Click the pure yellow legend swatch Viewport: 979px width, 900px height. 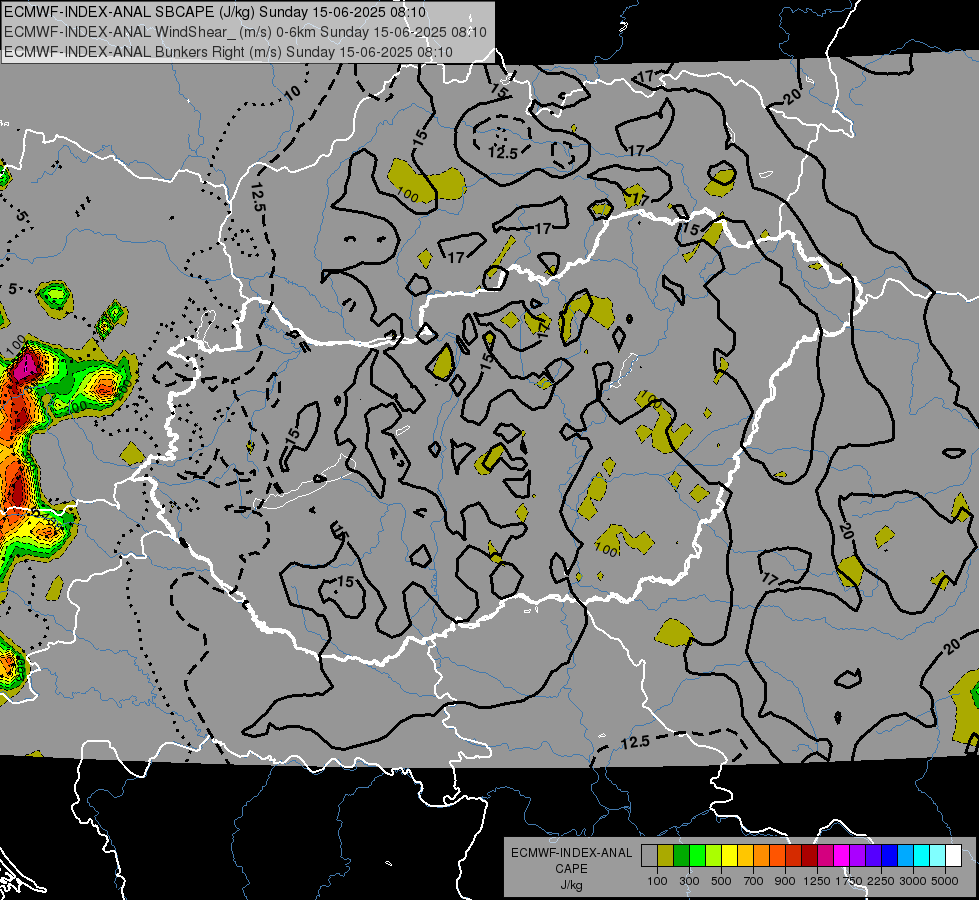tap(729, 856)
